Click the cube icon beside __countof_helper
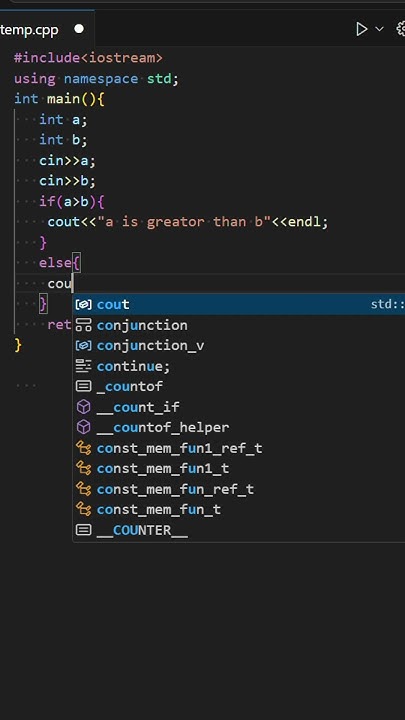 pos(83,428)
